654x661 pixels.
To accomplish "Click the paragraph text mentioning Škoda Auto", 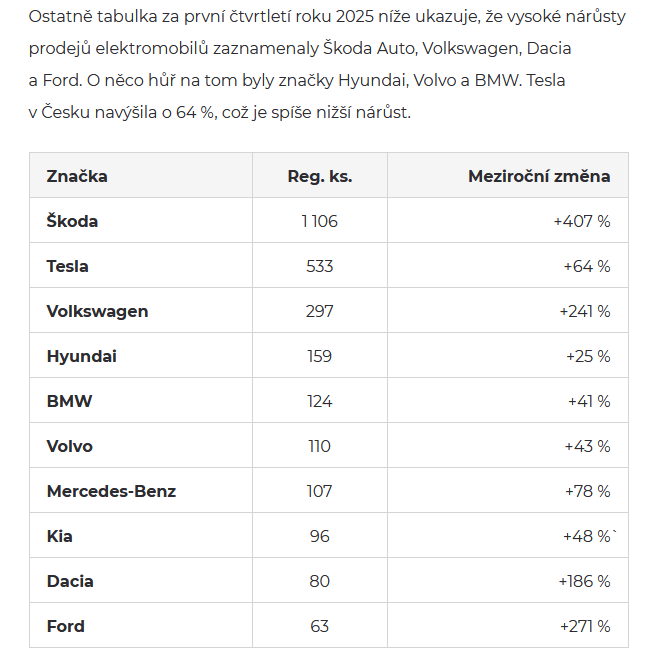I will point(327,64).
